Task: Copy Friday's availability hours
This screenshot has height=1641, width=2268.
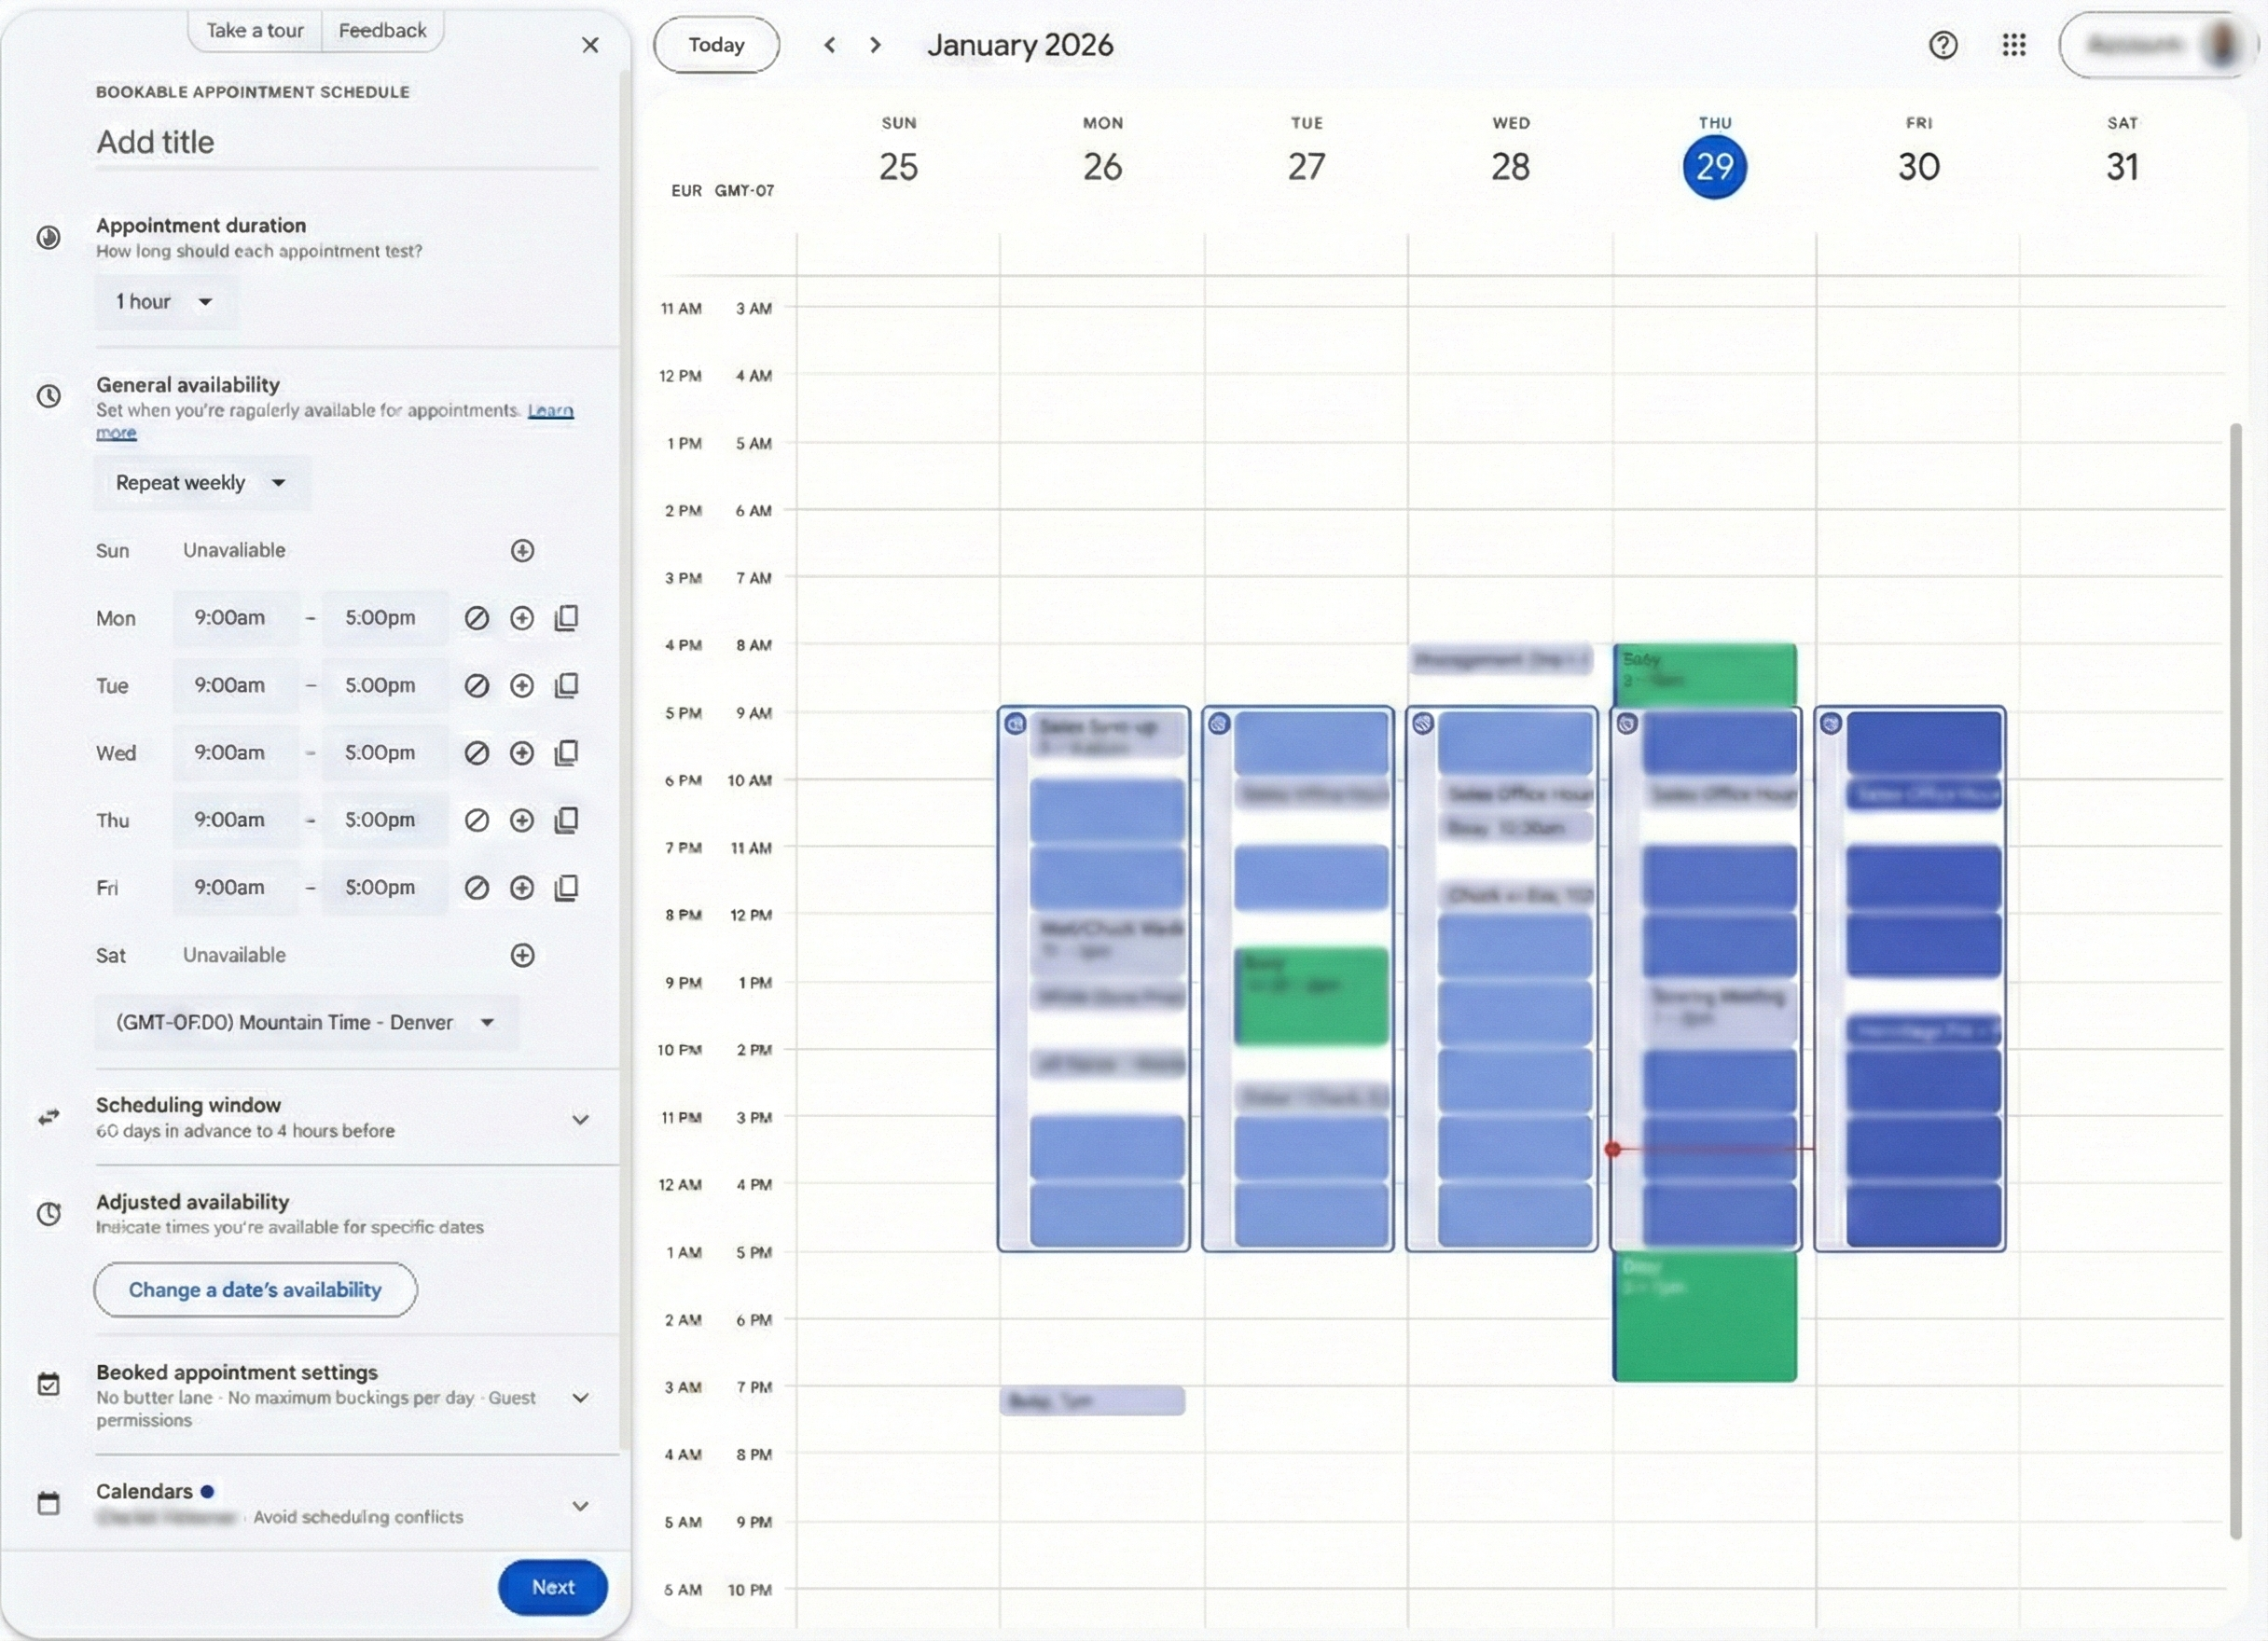Action: 567,888
